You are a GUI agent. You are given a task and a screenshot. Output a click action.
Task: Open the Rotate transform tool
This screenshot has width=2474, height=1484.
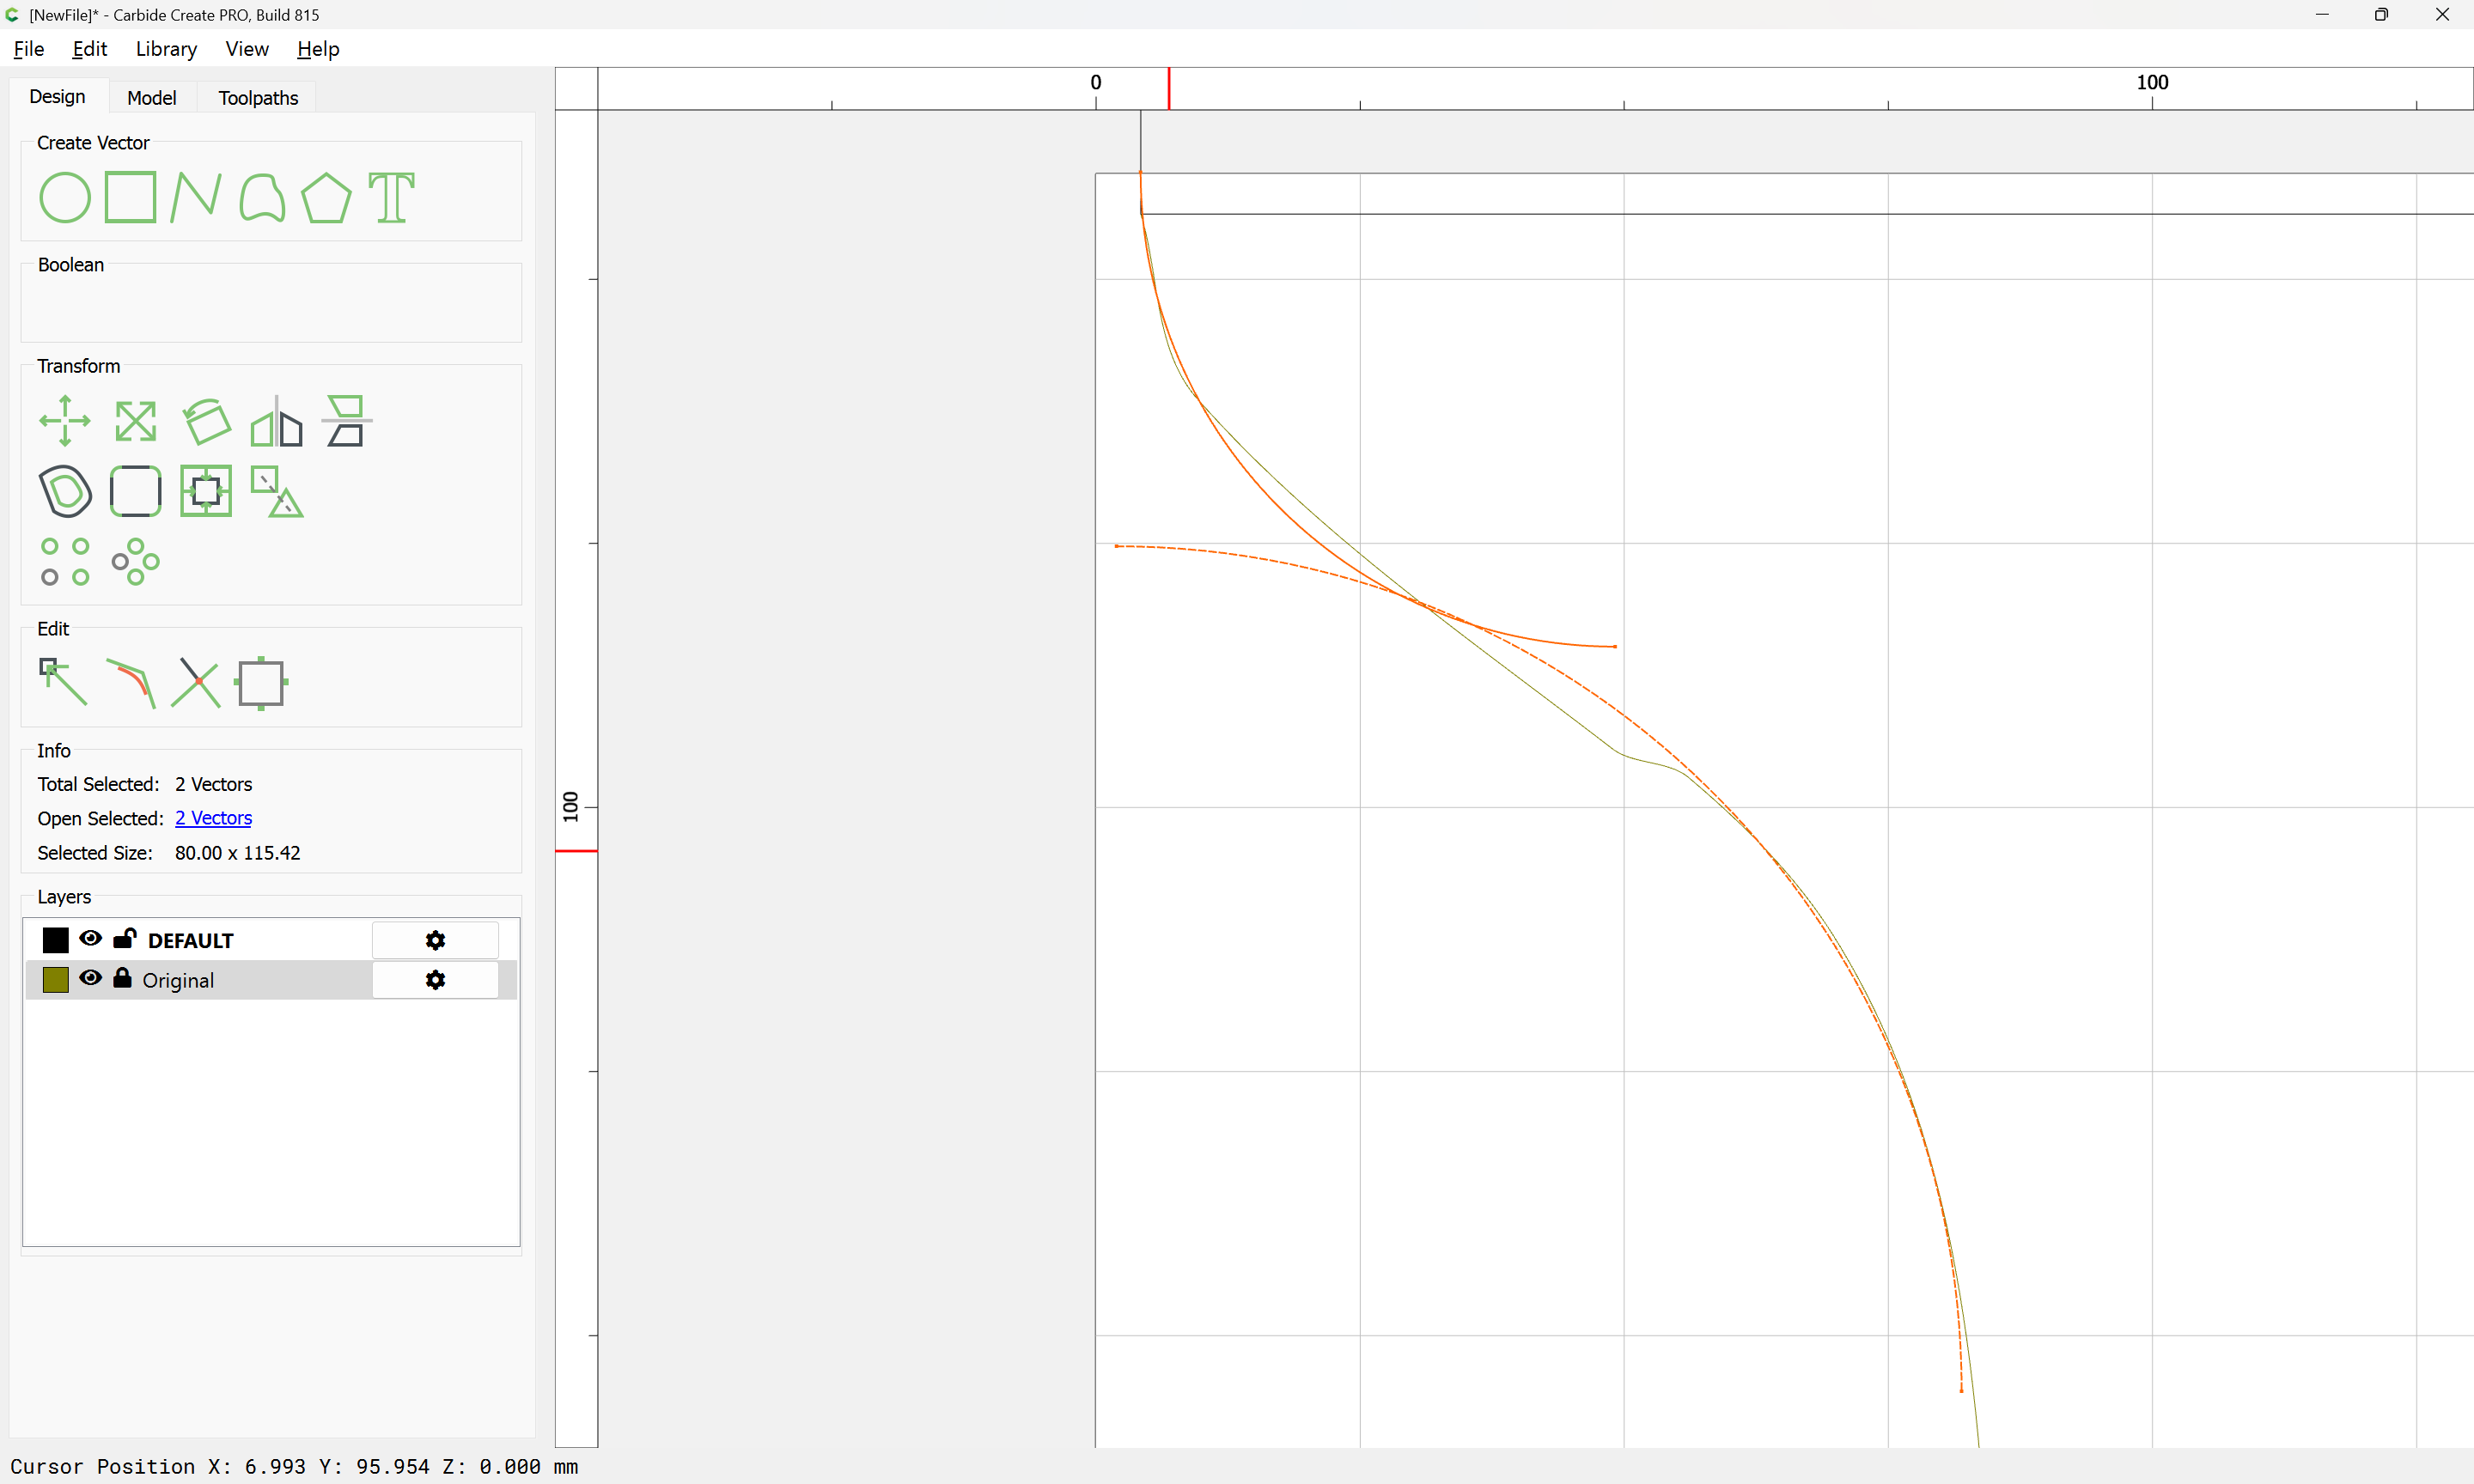[206, 421]
